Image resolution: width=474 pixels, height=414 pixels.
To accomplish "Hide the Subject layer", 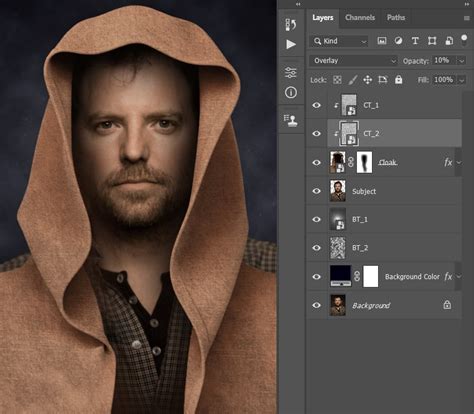I will [x=316, y=191].
